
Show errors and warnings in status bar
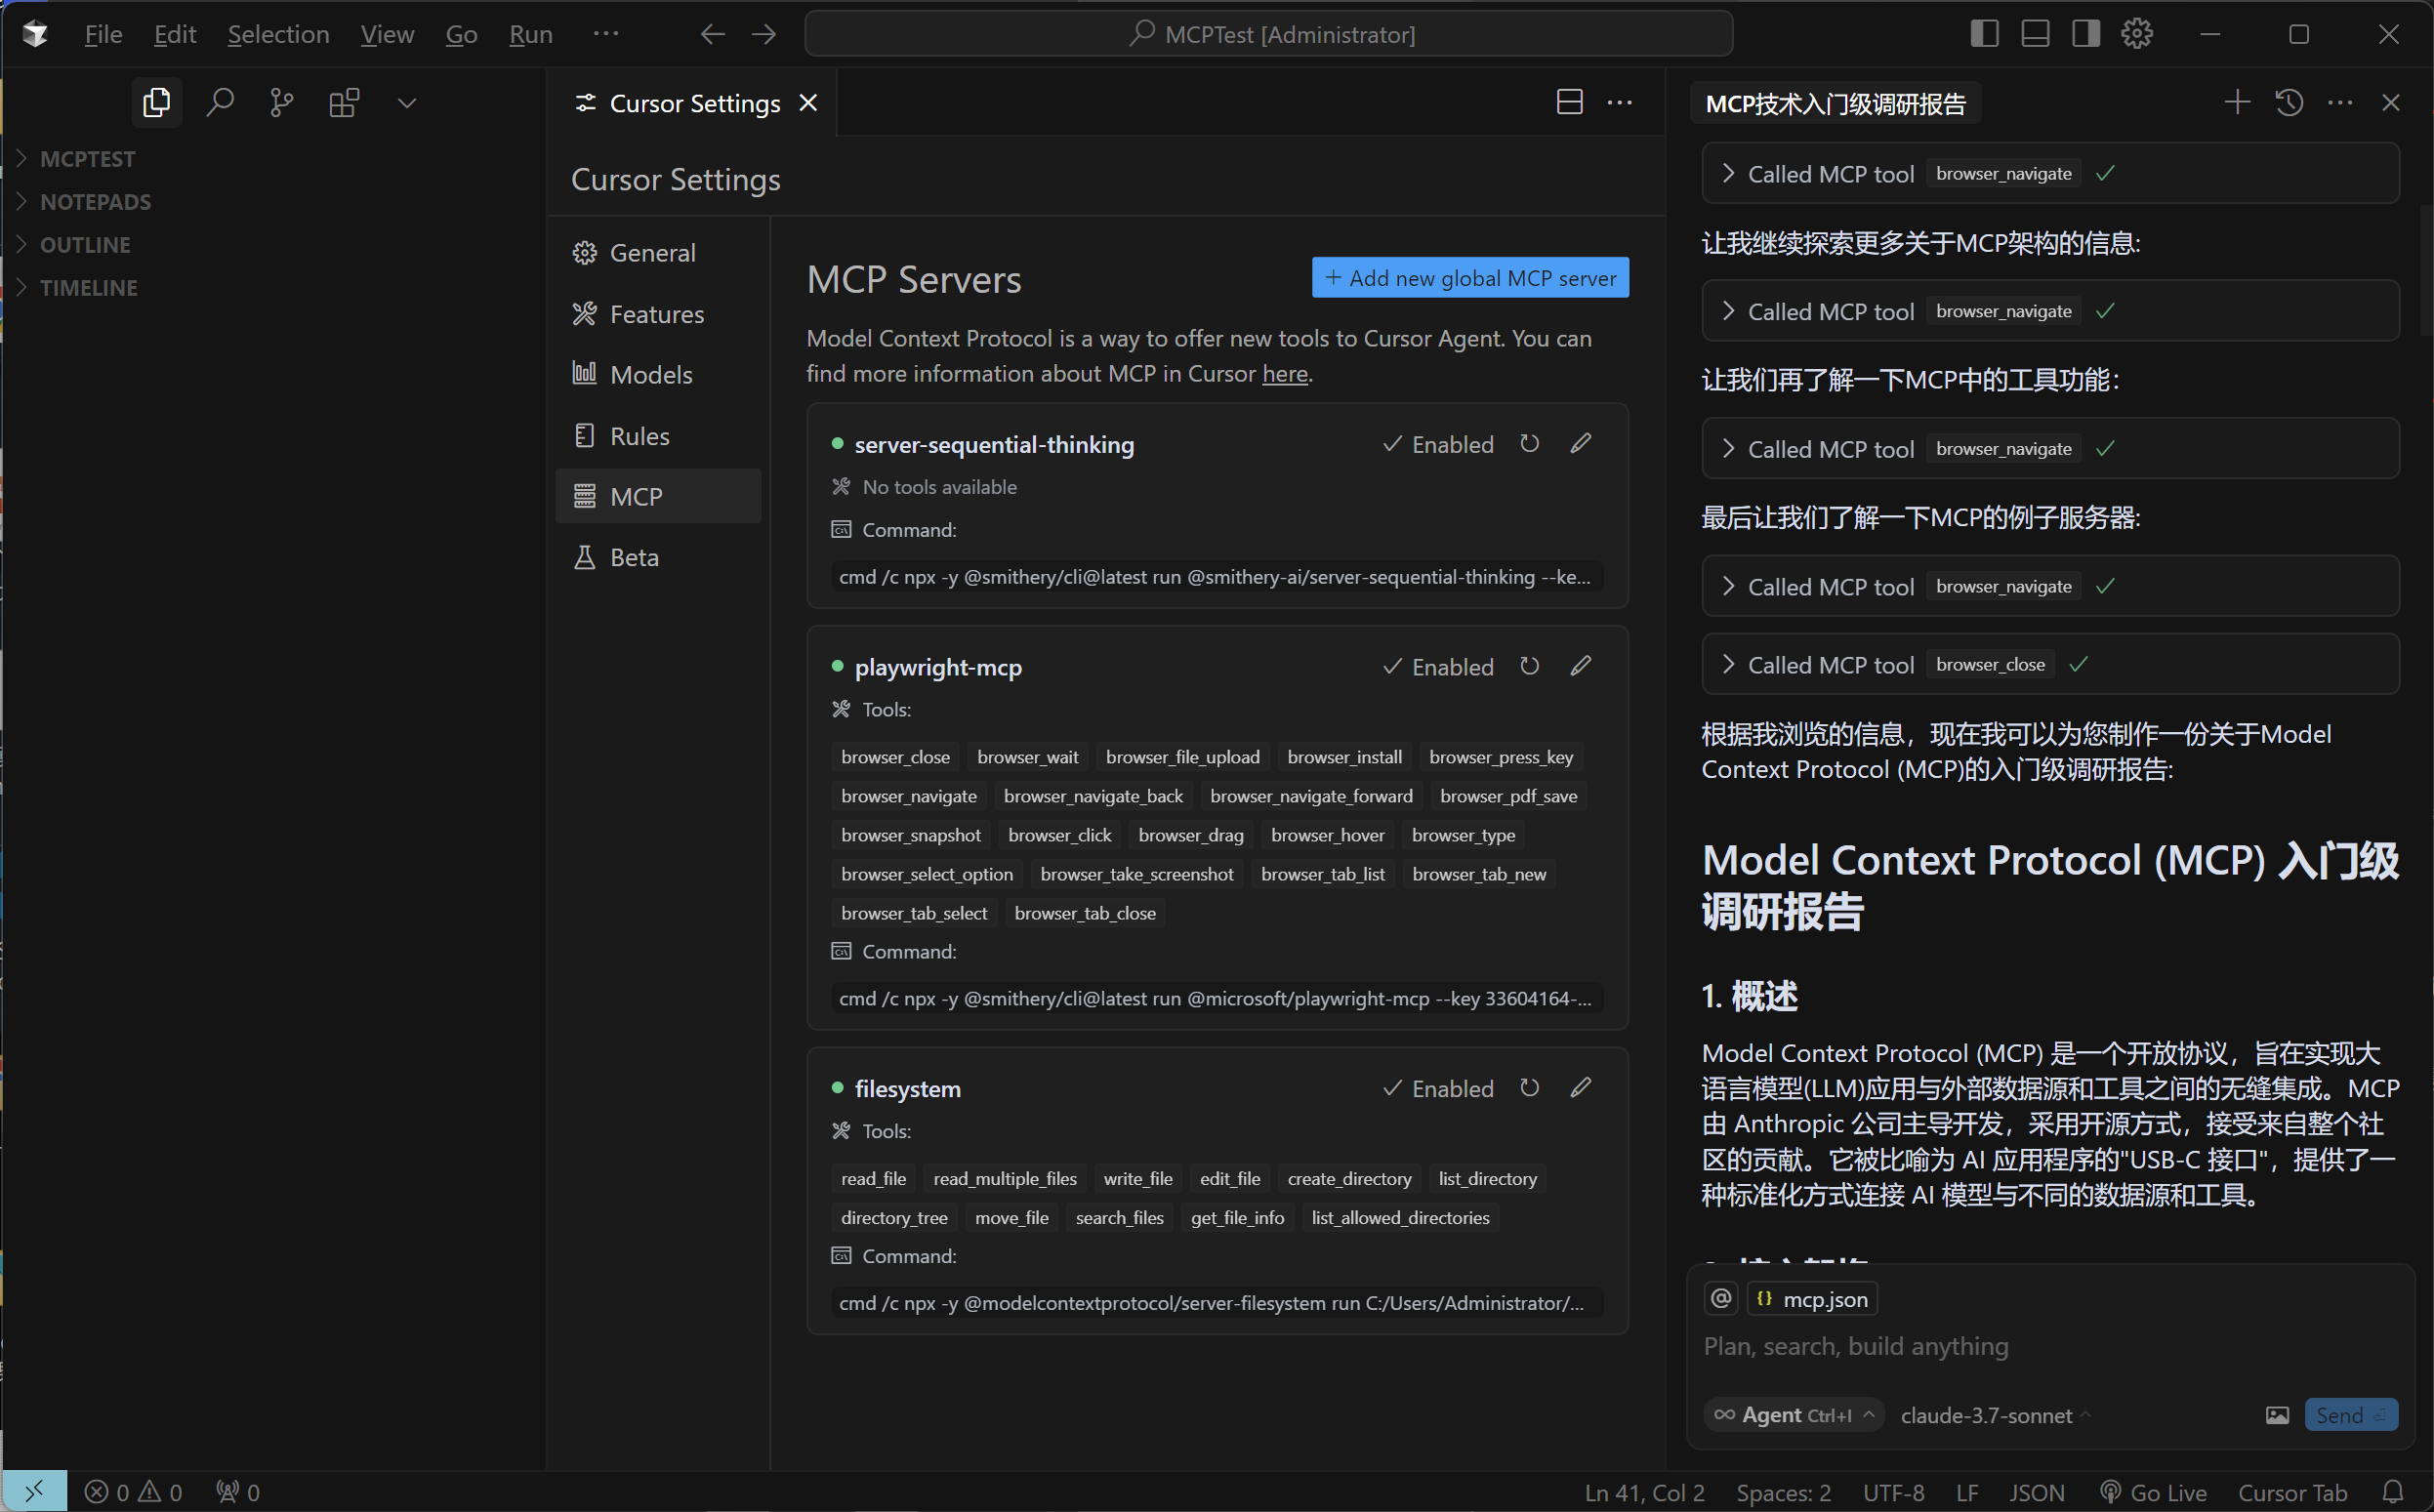133,1492
